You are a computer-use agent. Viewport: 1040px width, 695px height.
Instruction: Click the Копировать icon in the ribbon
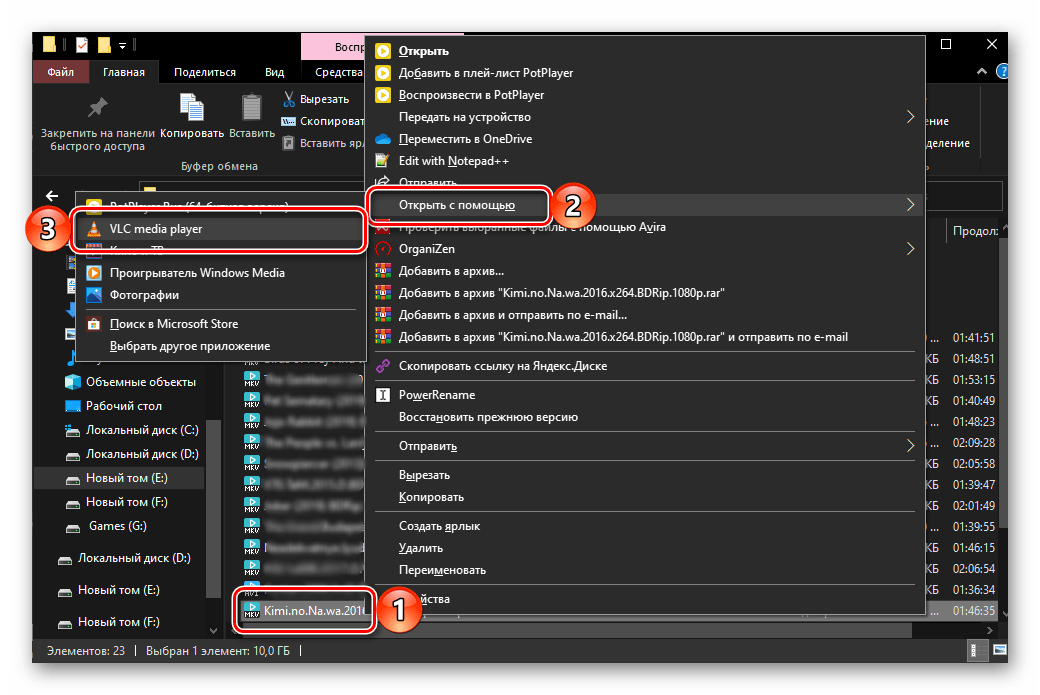(192, 107)
